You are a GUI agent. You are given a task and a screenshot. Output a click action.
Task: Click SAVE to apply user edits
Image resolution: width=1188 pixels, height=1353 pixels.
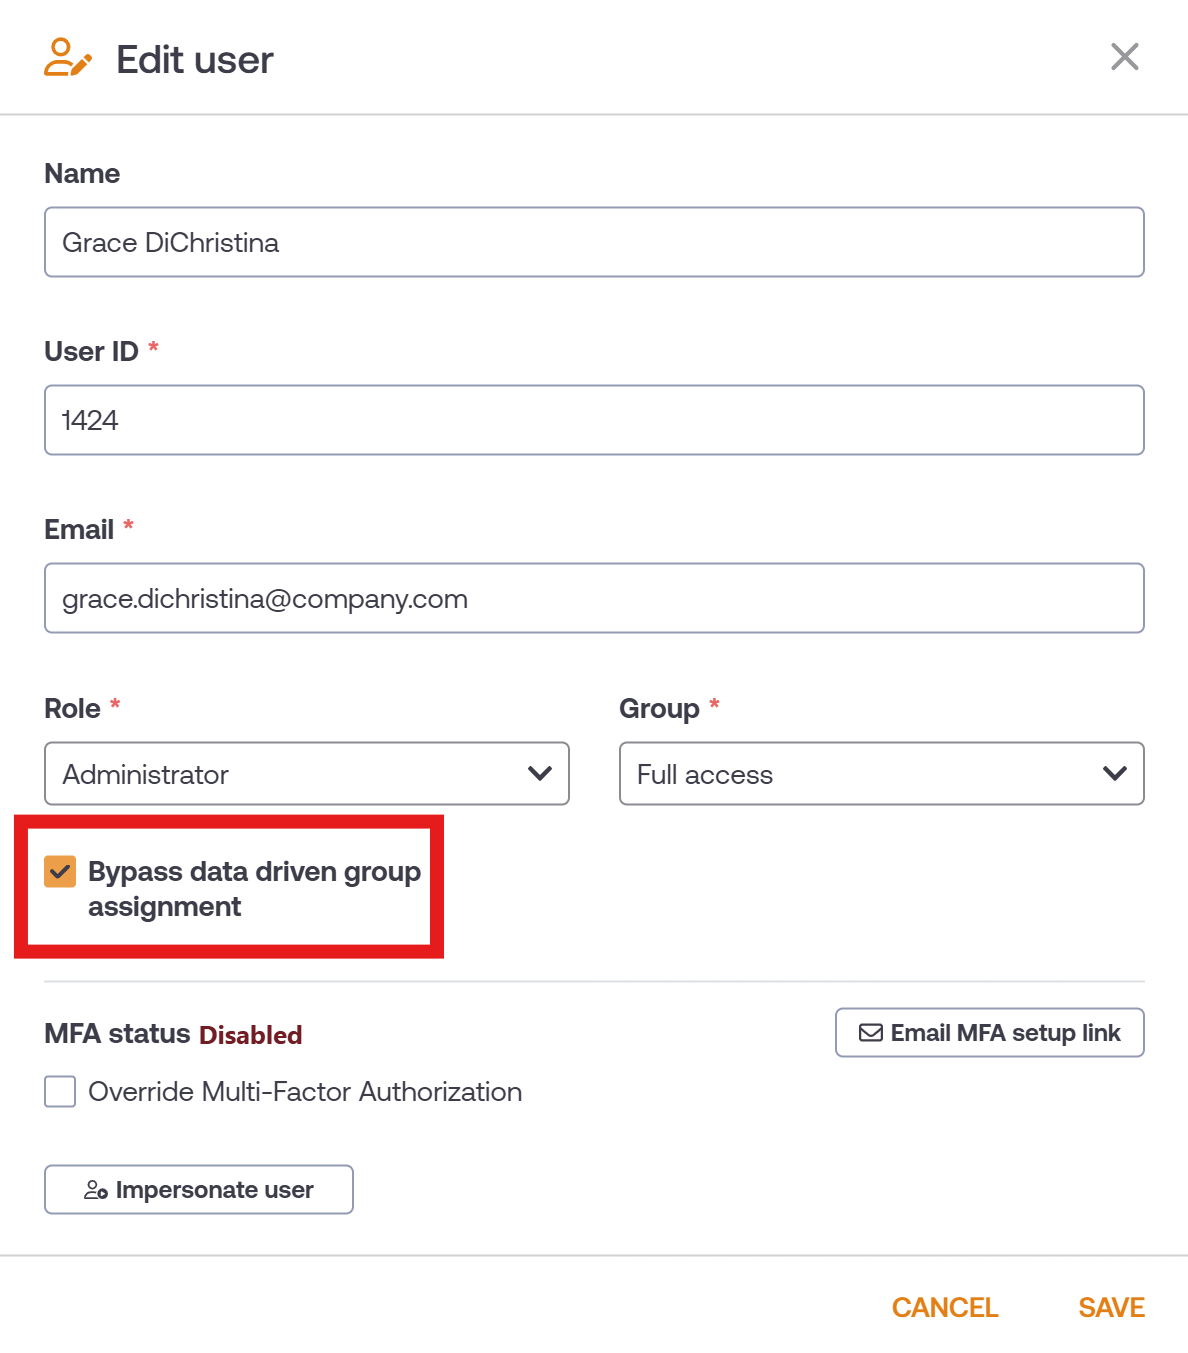1111,1307
